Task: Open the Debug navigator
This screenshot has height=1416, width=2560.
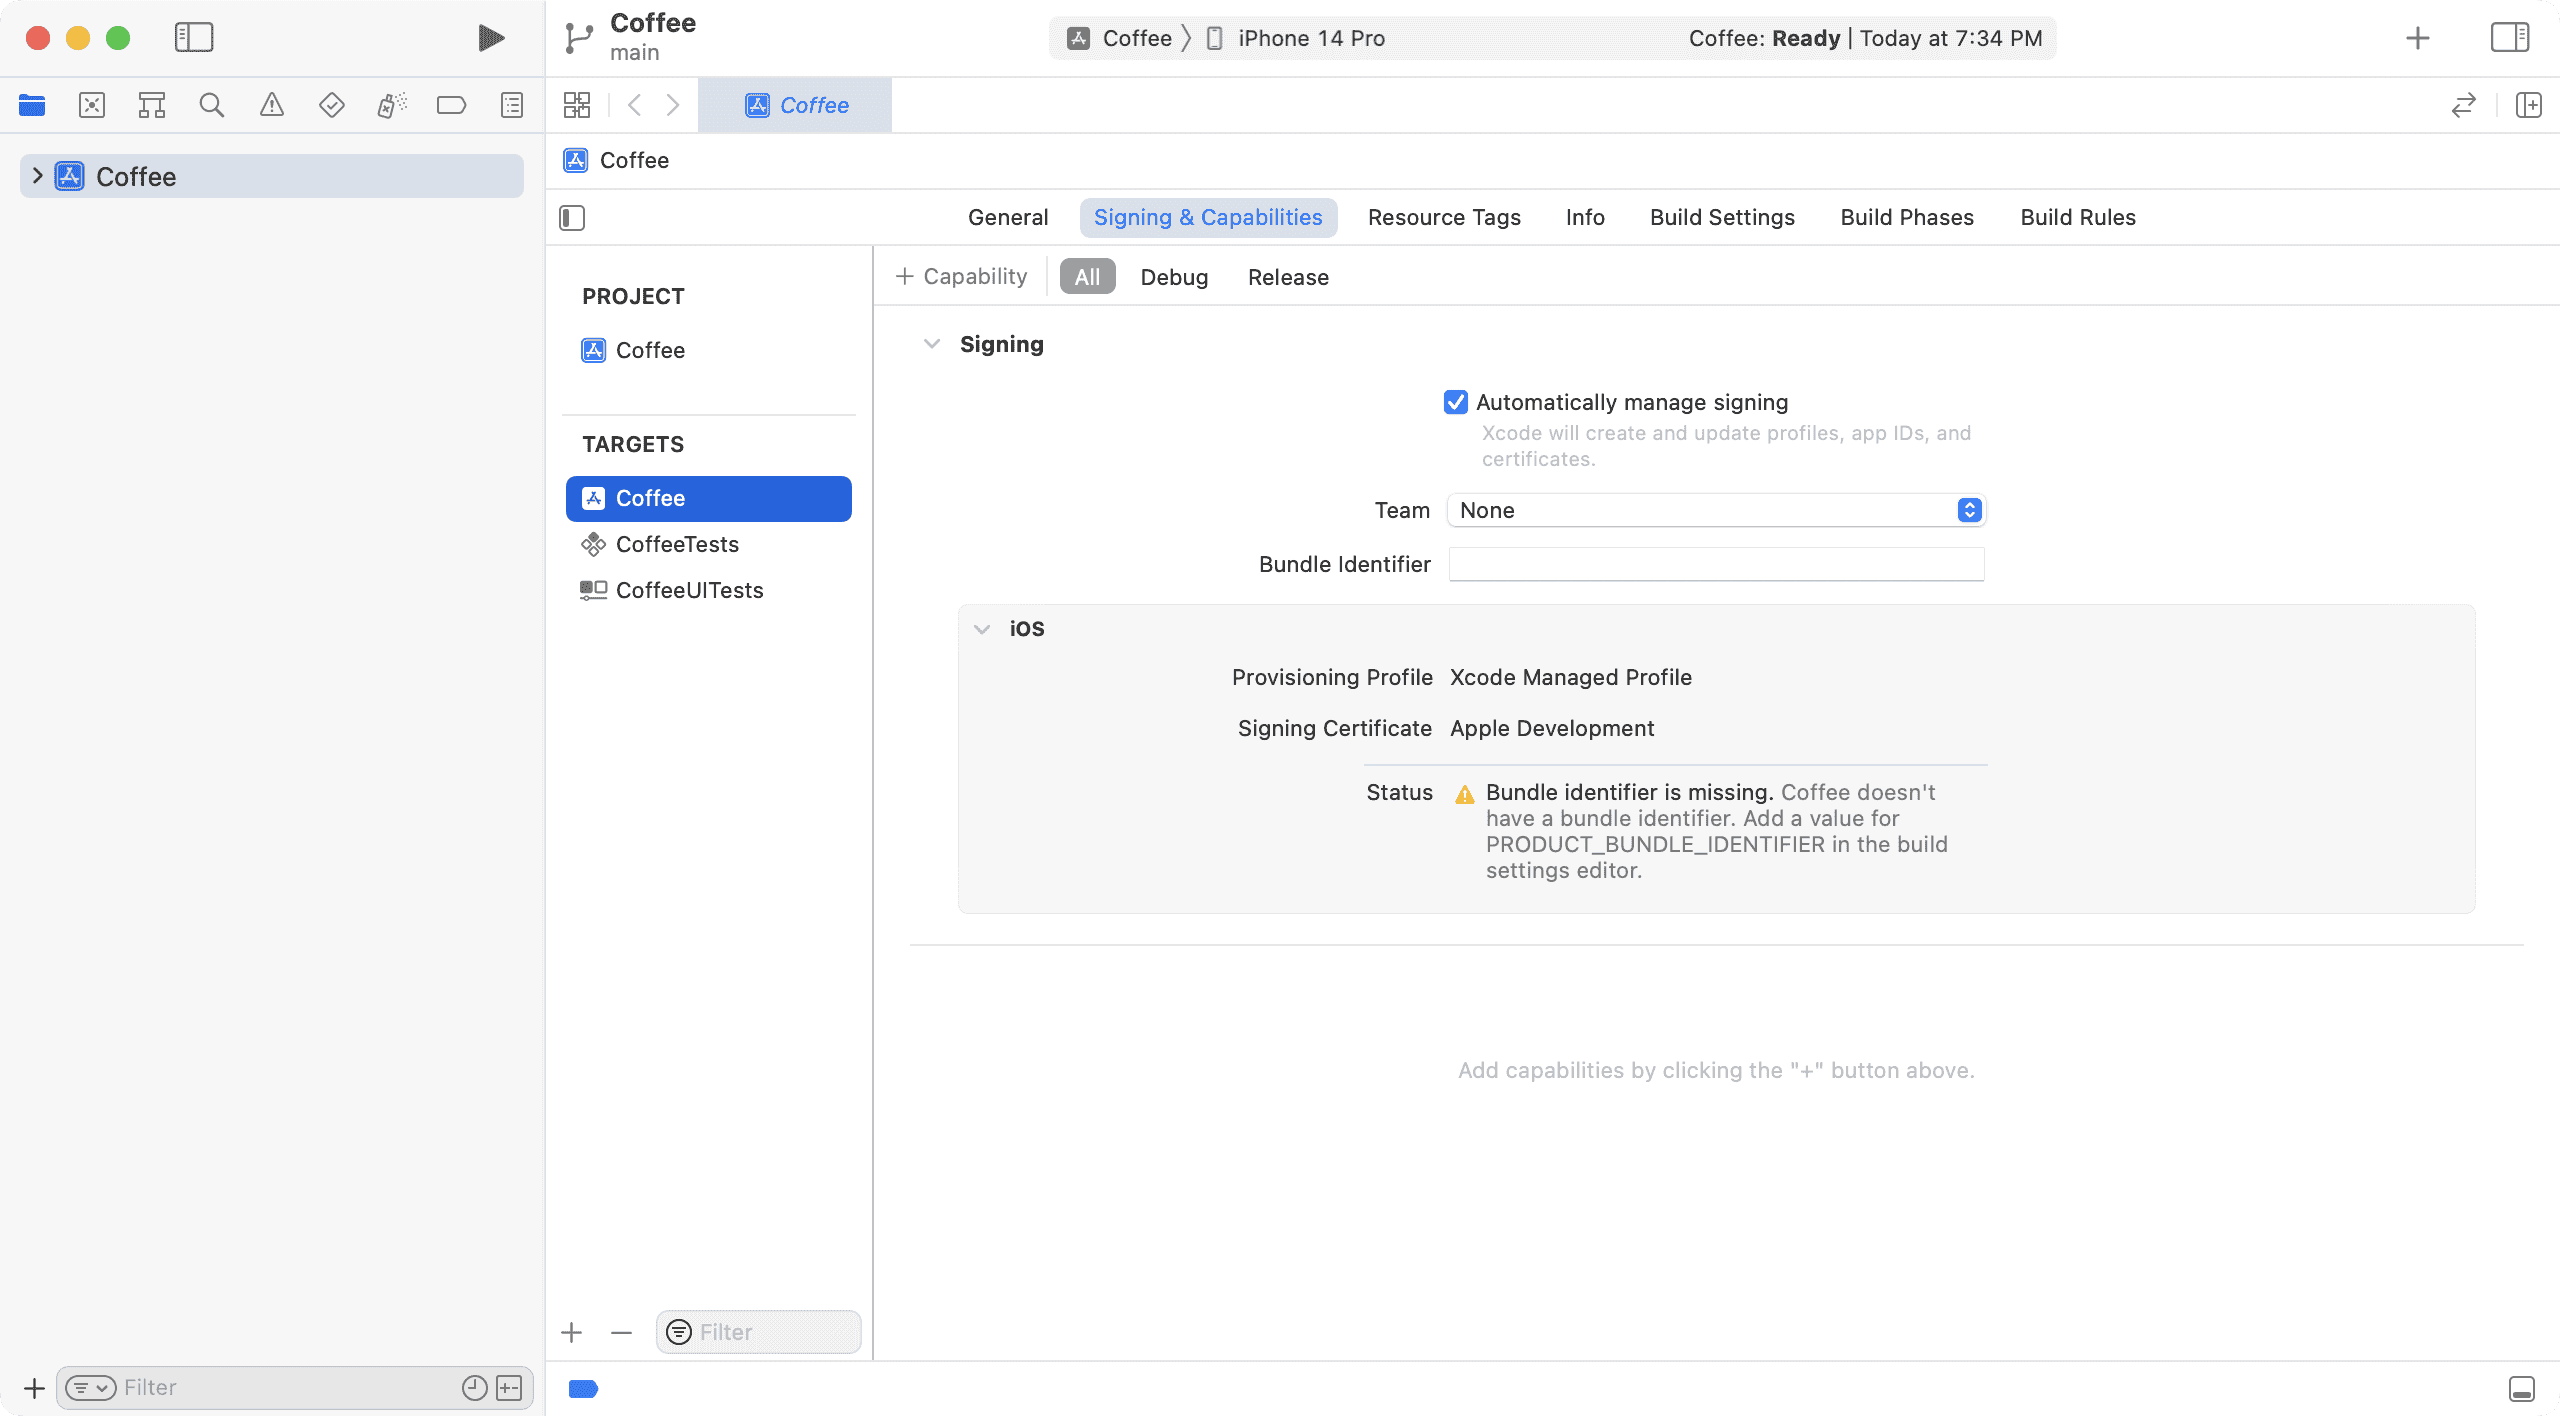Action: [x=391, y=104]
